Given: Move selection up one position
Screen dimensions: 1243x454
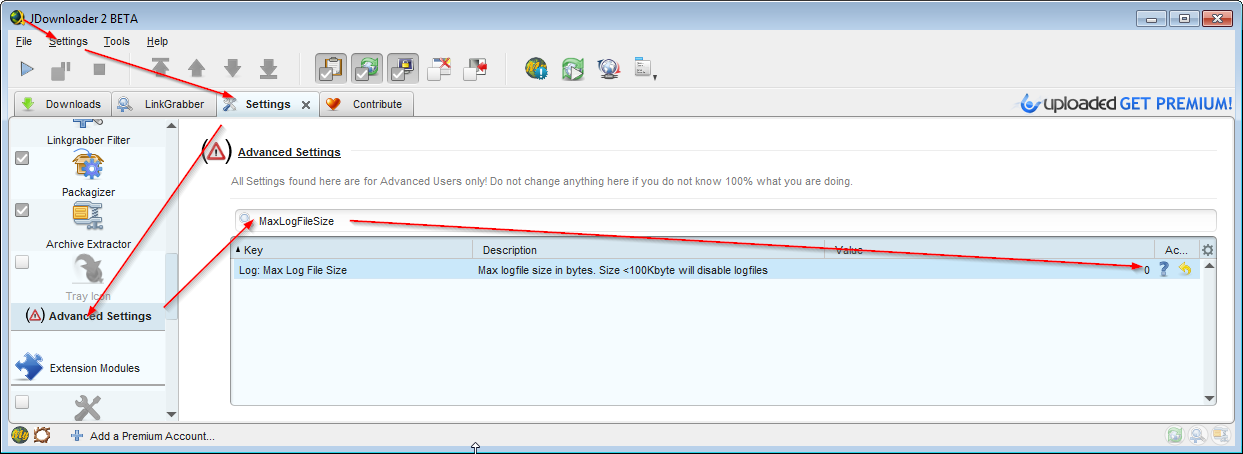Looking at the screenshot, I should (x=197, y=68).
